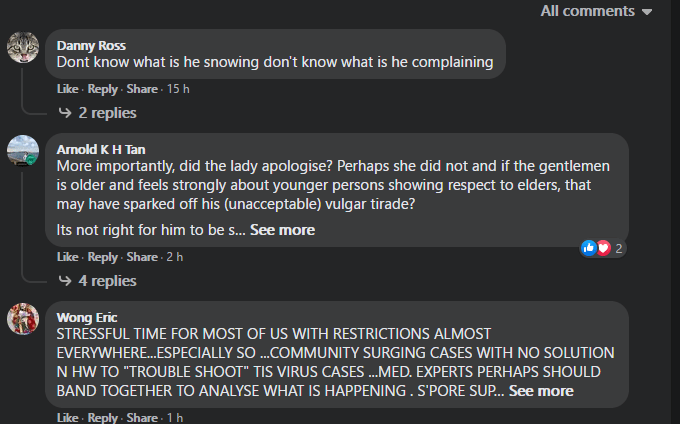
Task: Reply to Danny Ross's comment
Action: 103,89
